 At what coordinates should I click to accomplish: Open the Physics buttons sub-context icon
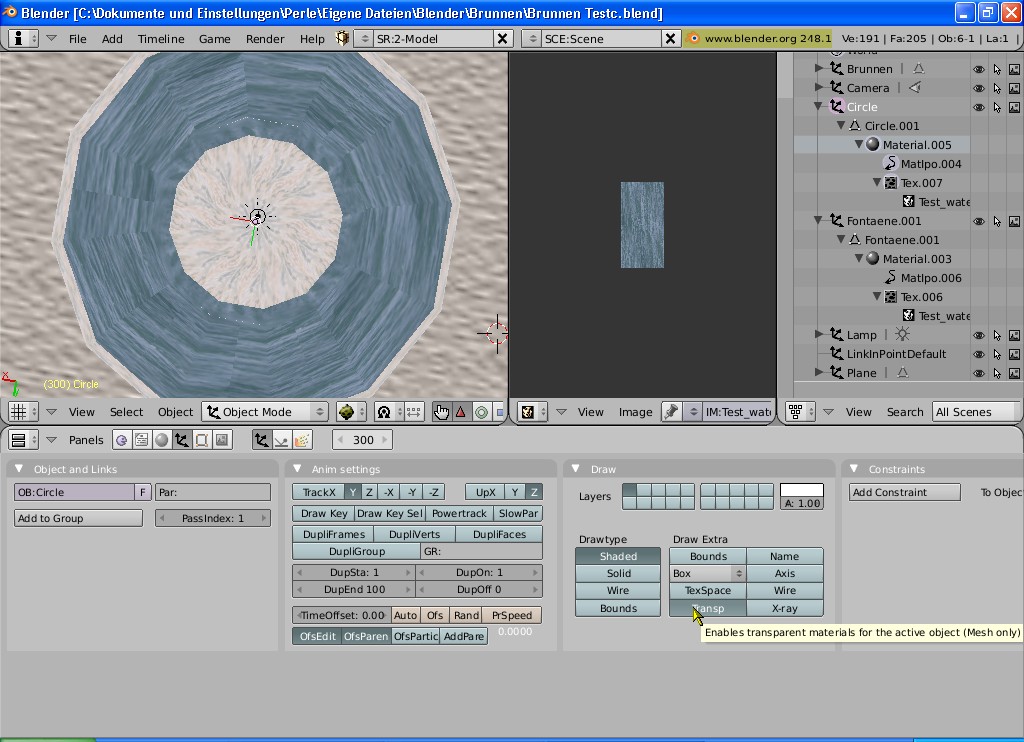coord(281,440)
